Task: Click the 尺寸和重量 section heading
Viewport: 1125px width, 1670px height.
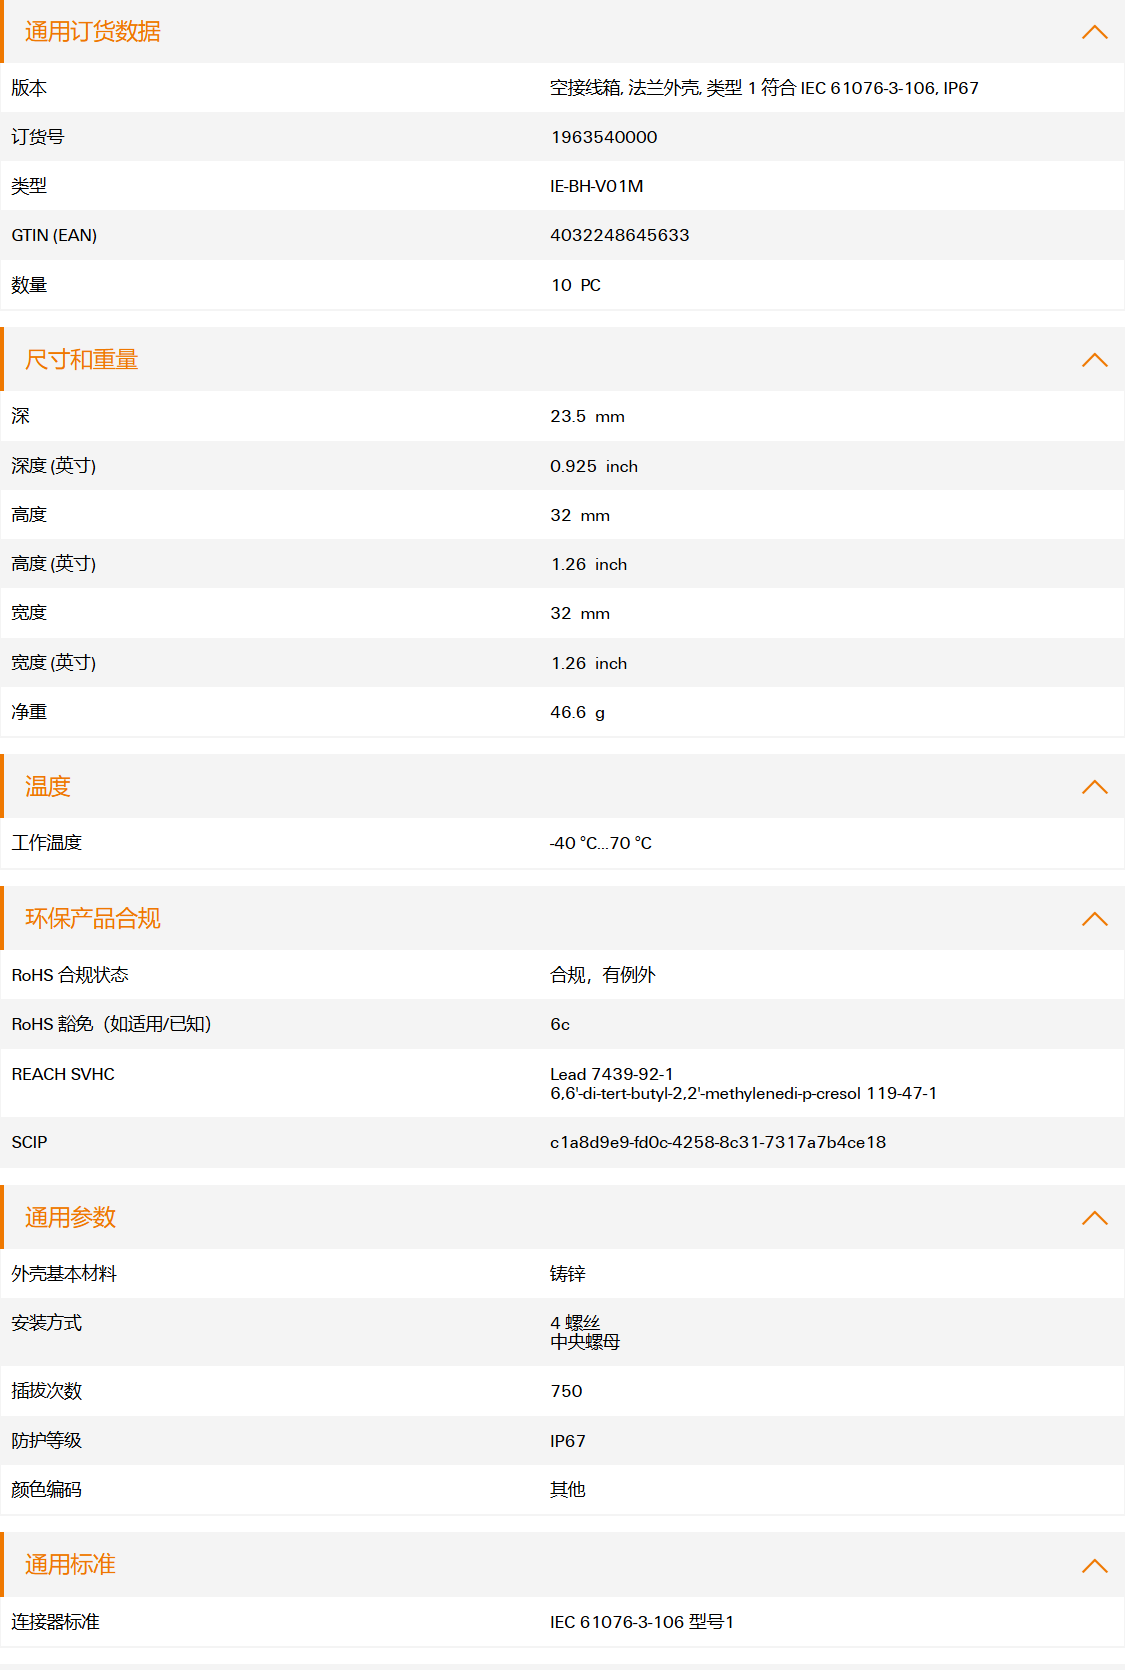Action: 82,360
